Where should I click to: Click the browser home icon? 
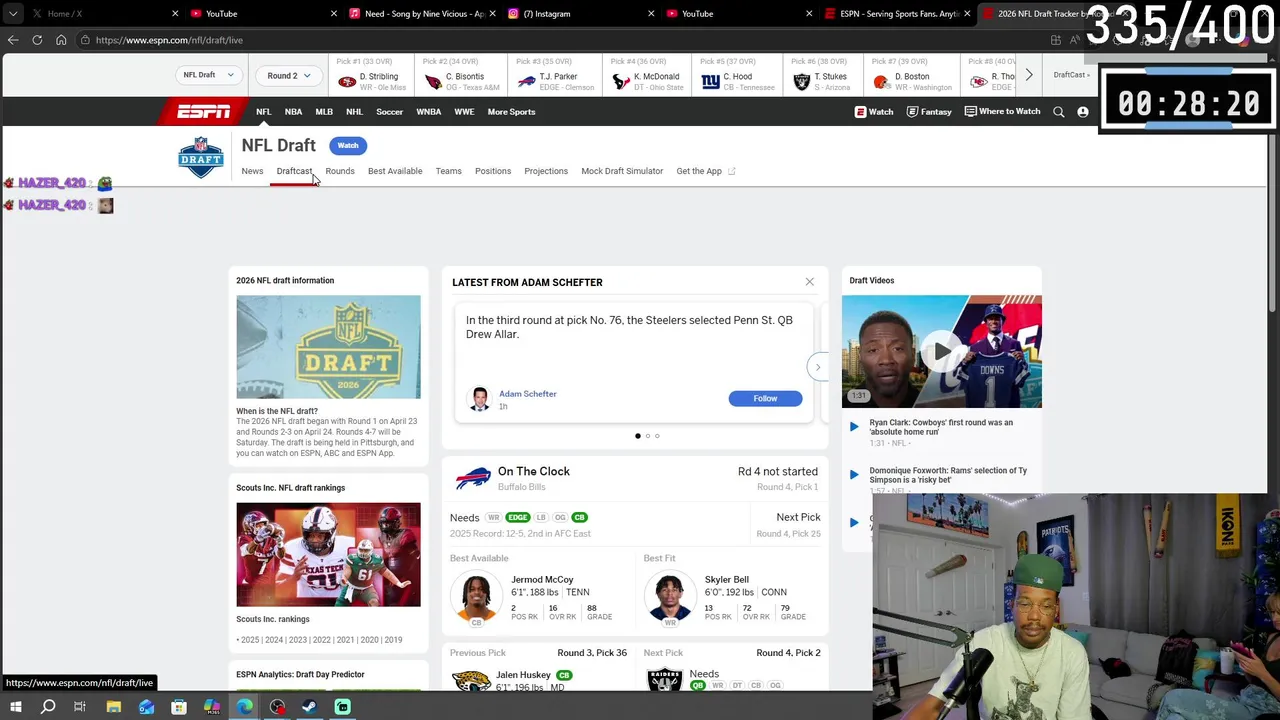tap(61, 40)
